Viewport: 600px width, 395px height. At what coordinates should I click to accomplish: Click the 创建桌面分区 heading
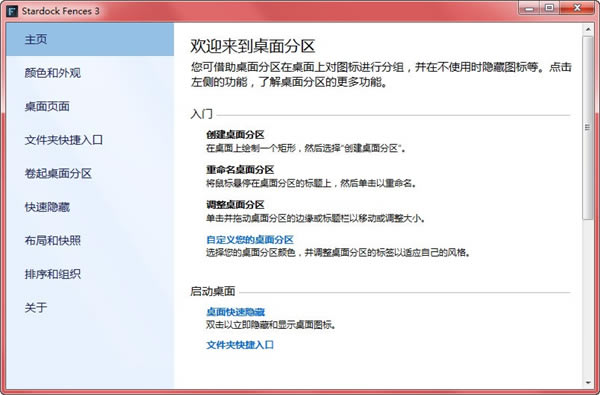pyautogui.click(x=235, y=135)
